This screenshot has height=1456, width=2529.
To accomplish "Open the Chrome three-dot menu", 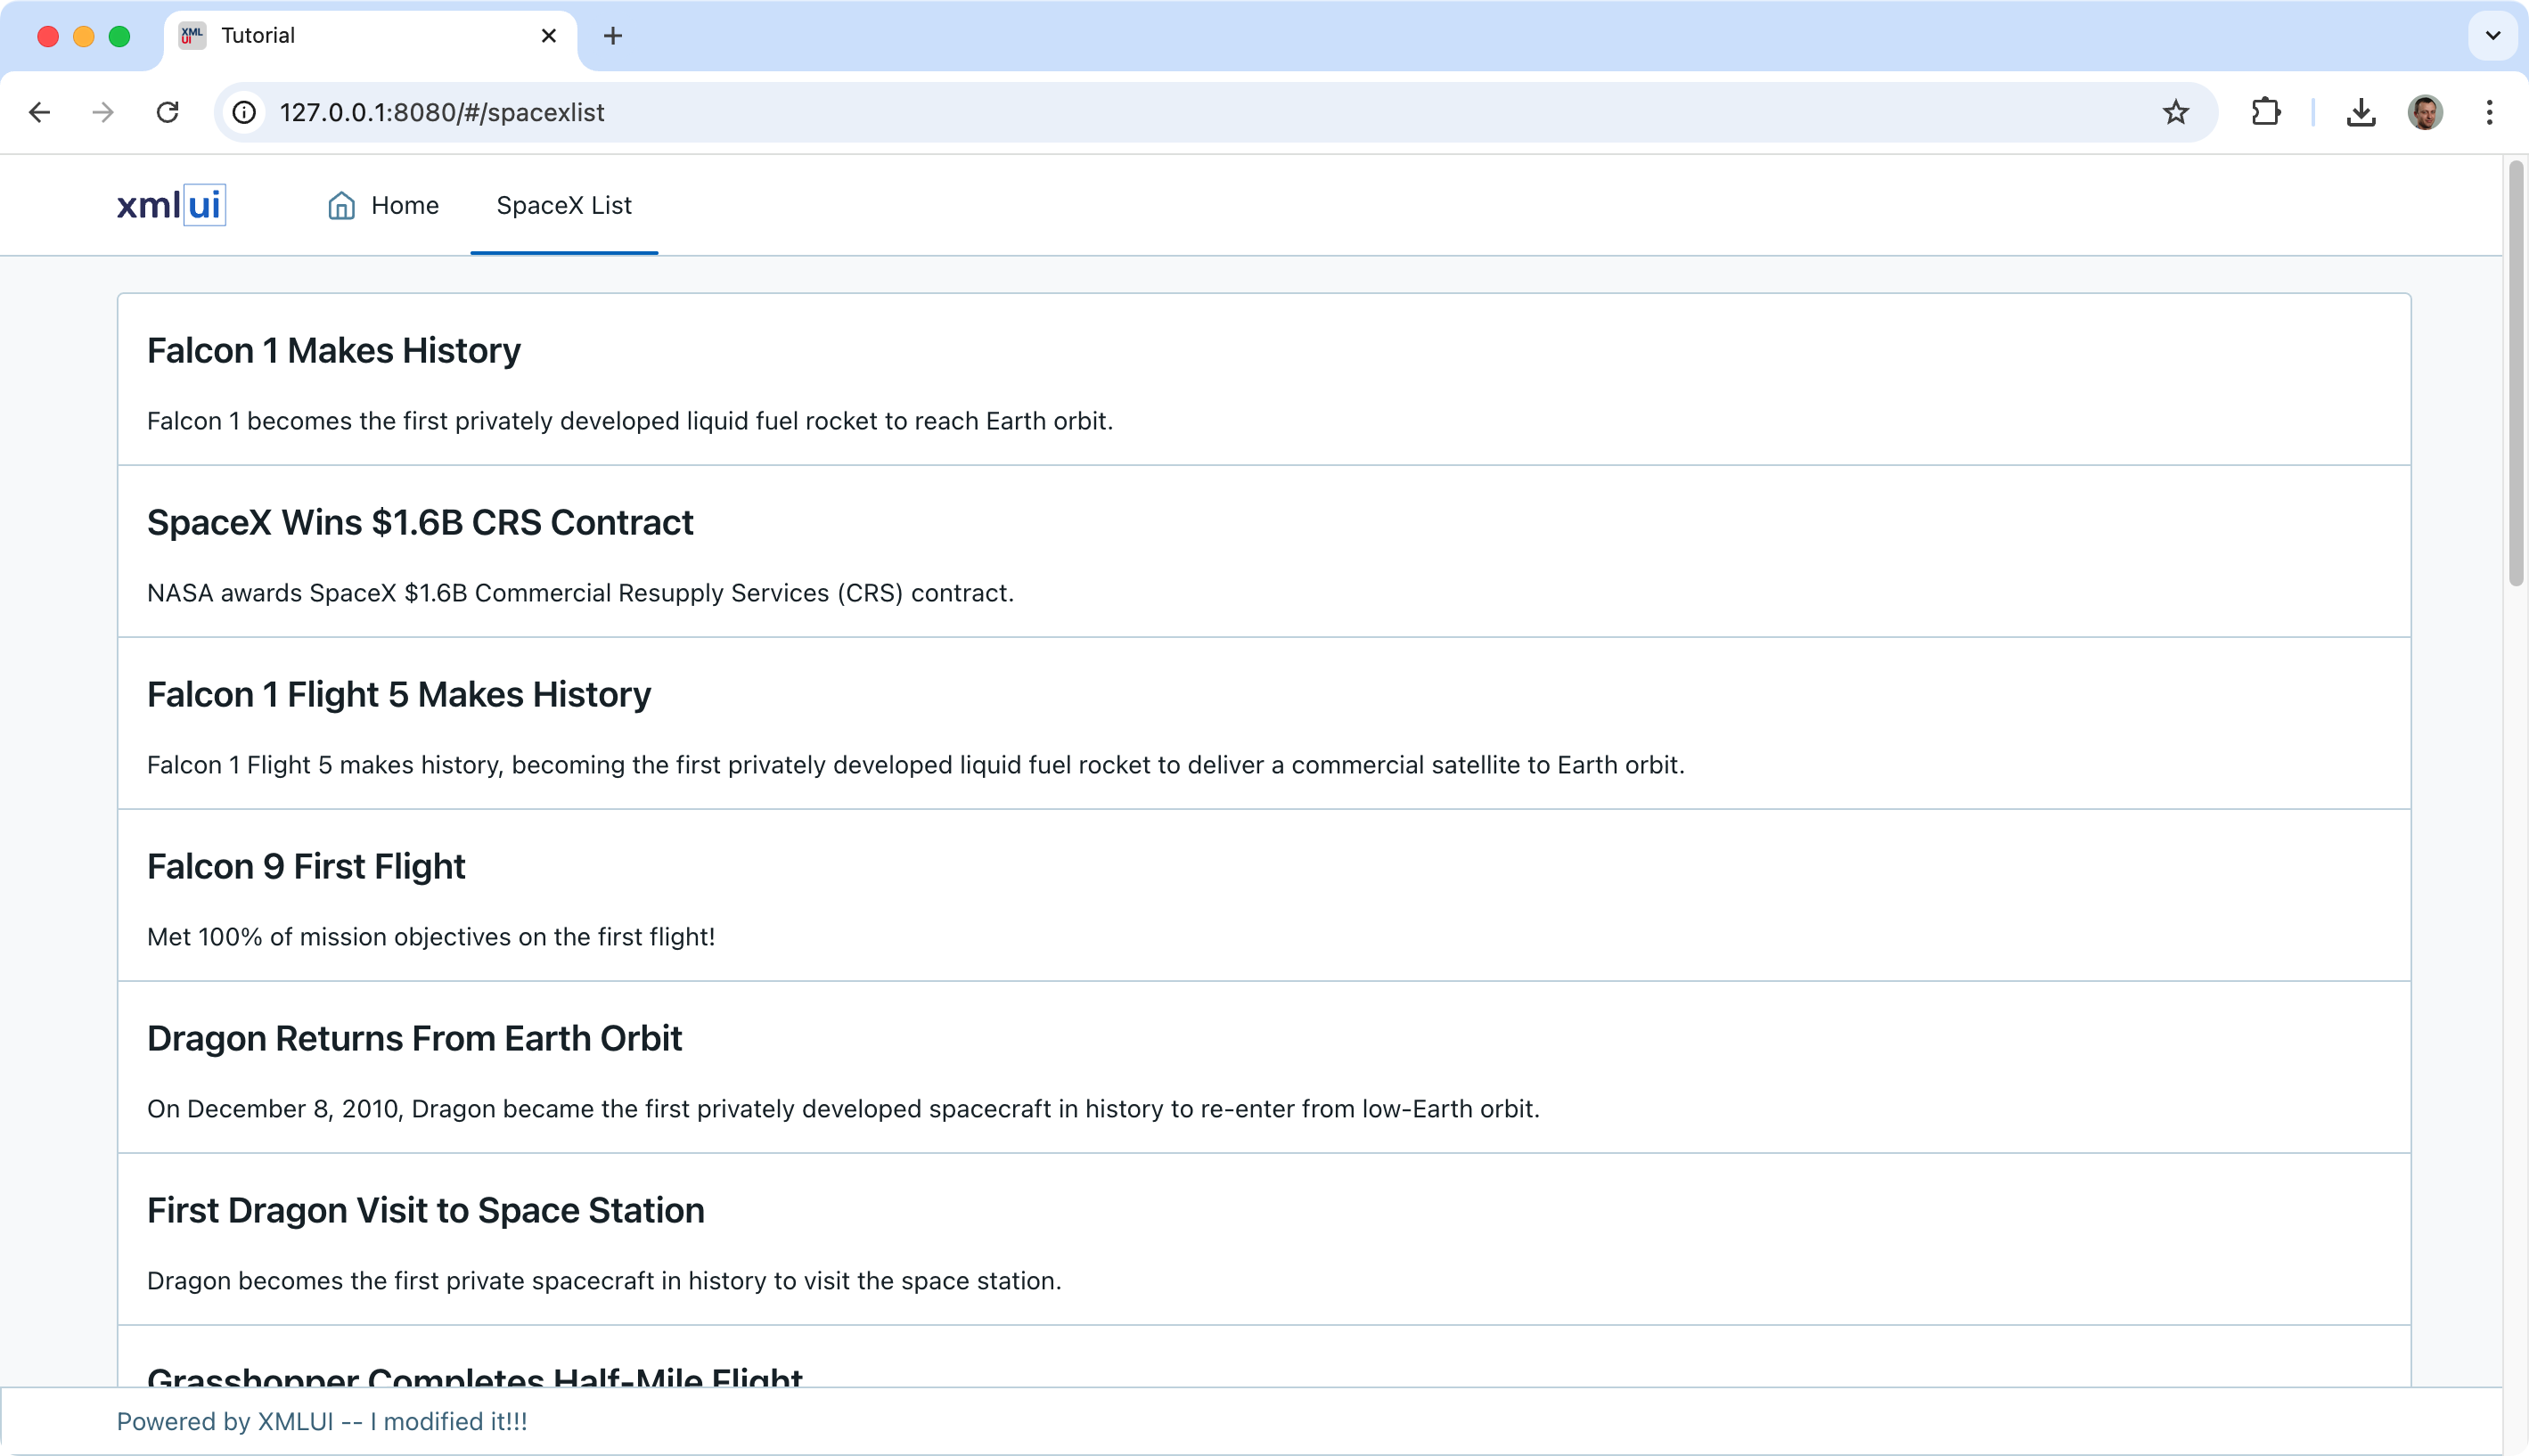I will (x=2489, y=112).
